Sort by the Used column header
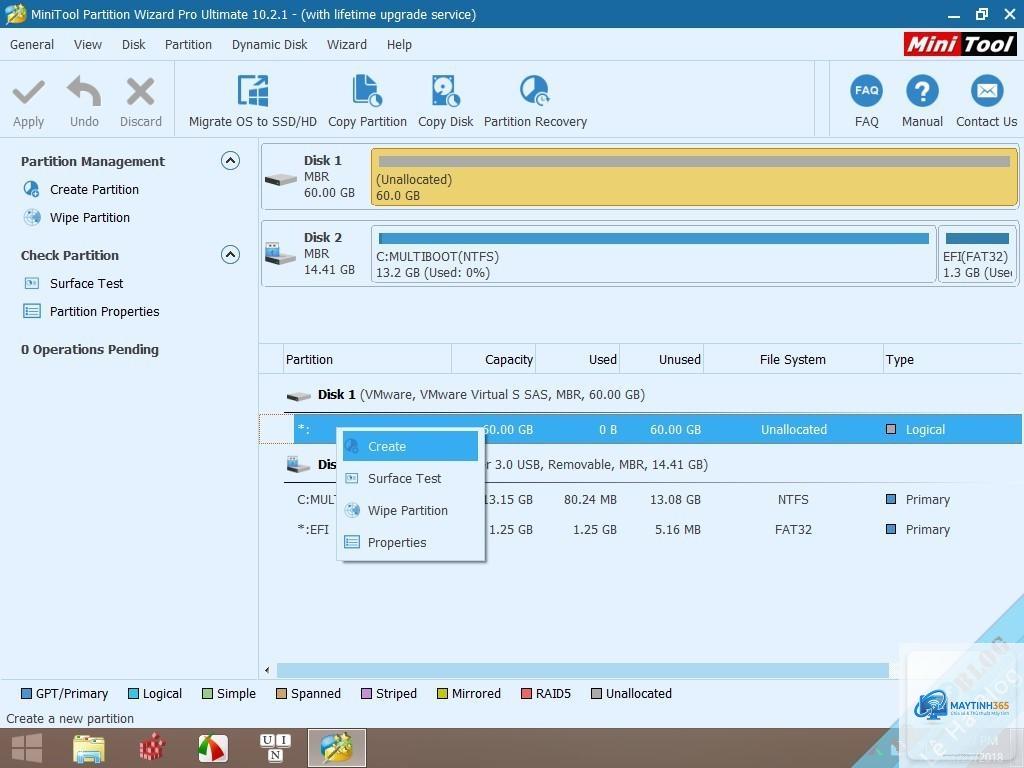 pos(577,360)
